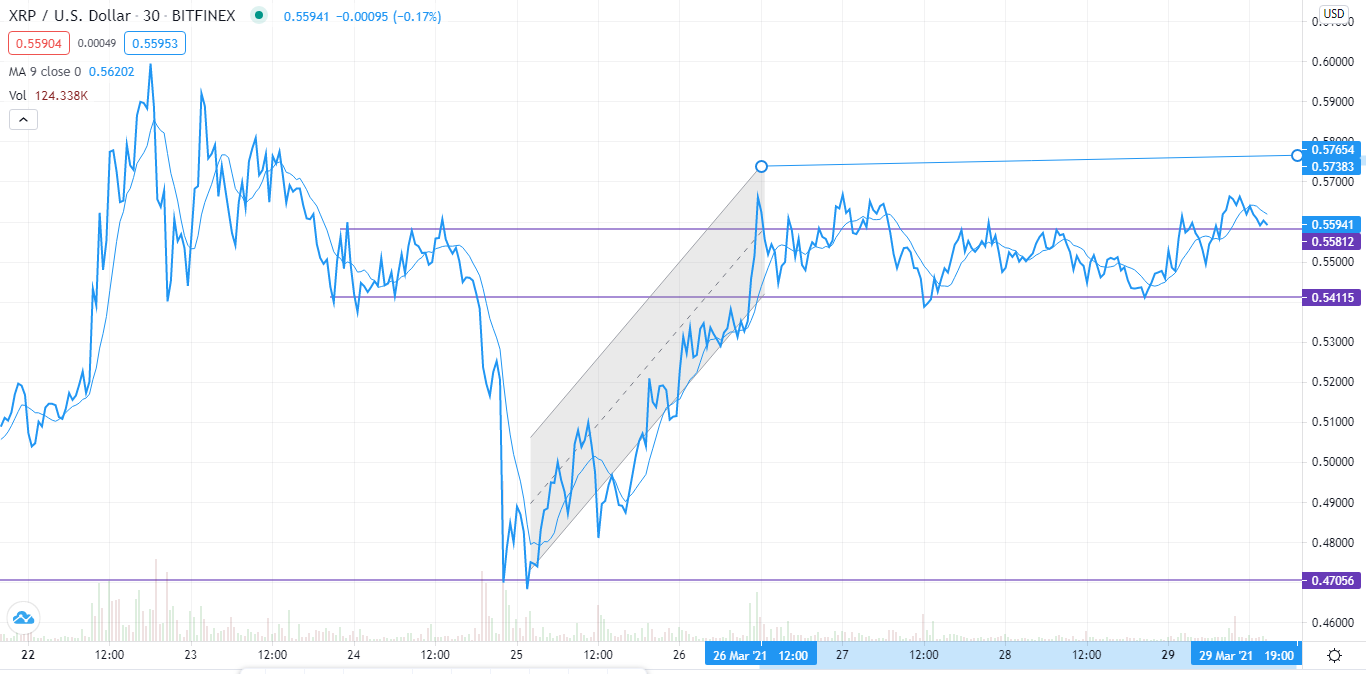The image size is (1366, 674).
Task: Click the 26 Mar '21 12:00 time label
Action: pyautogui.click(x=760, y=655)
